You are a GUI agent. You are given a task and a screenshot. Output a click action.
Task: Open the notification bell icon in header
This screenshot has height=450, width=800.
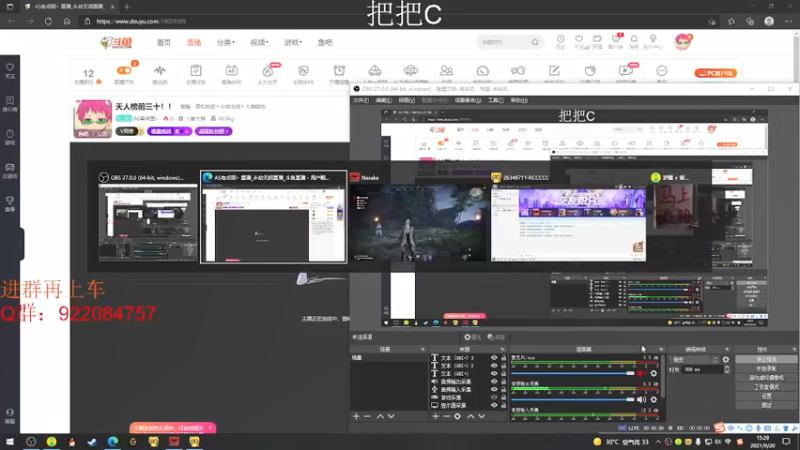[x=634, y=41]
